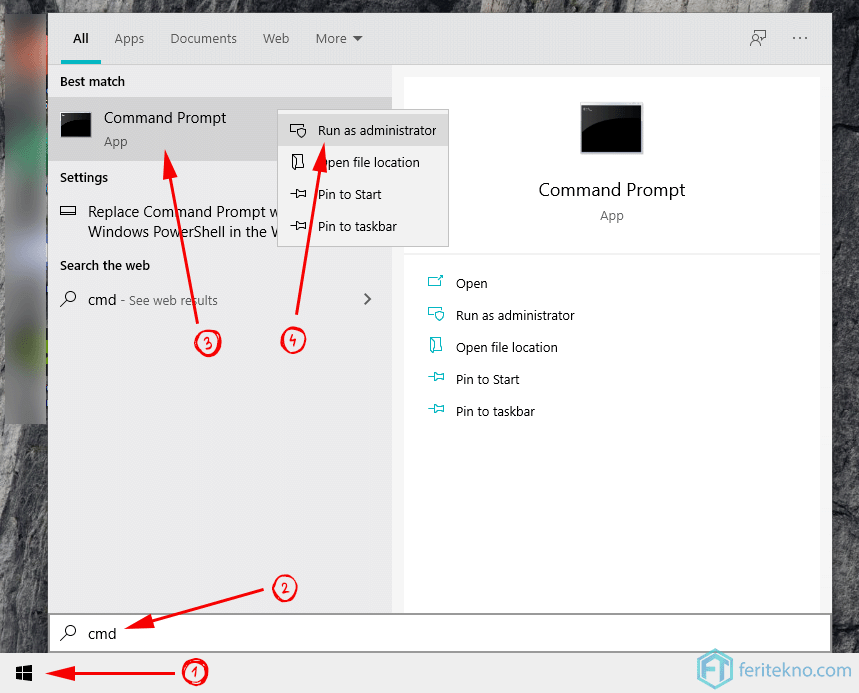Click the magnifier icon beside cmd web result
859x693 pixels.
[x=68, y=299]
